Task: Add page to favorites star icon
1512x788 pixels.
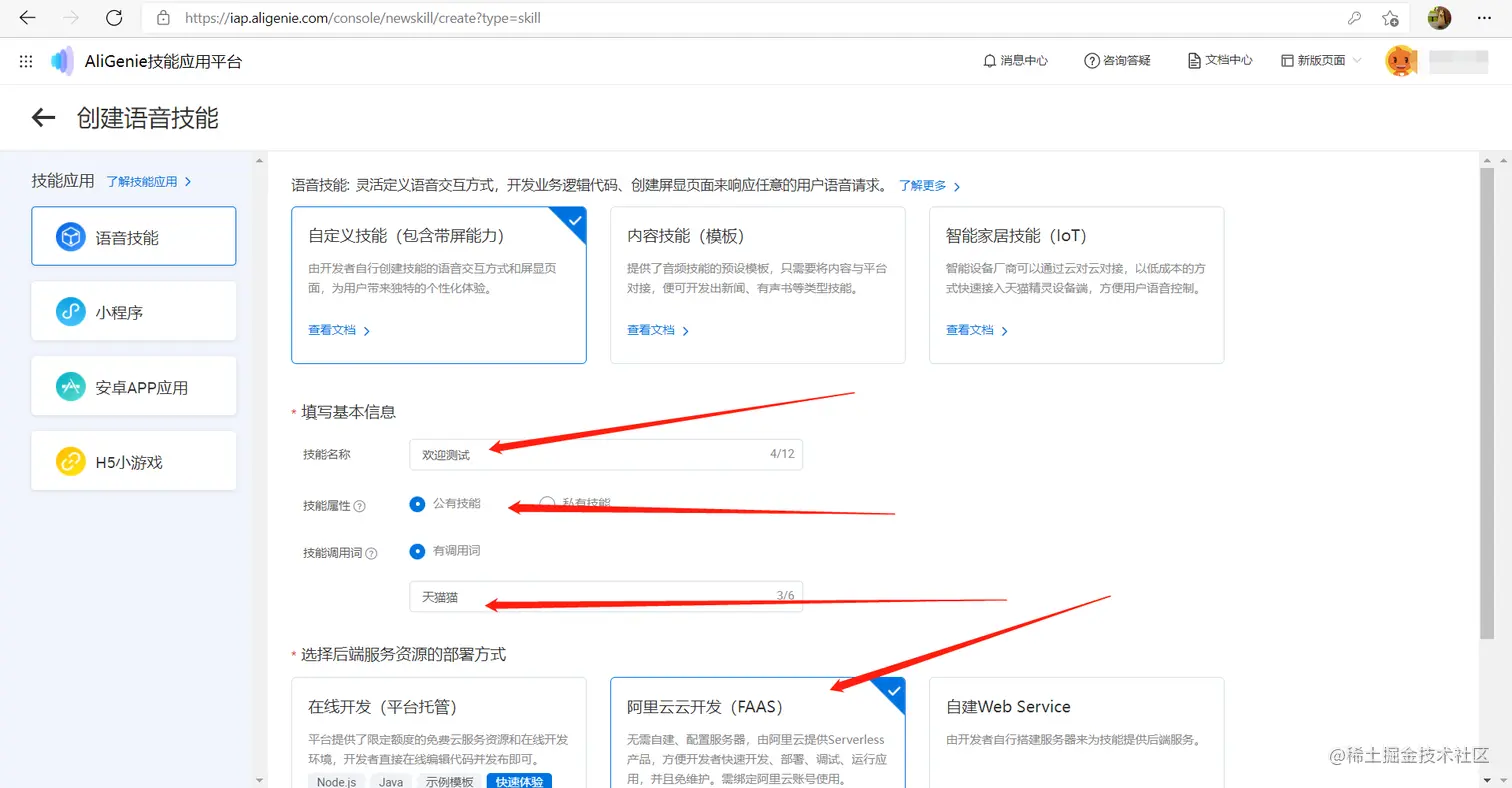Action: pyautogui.click(x=1390, y=18)
